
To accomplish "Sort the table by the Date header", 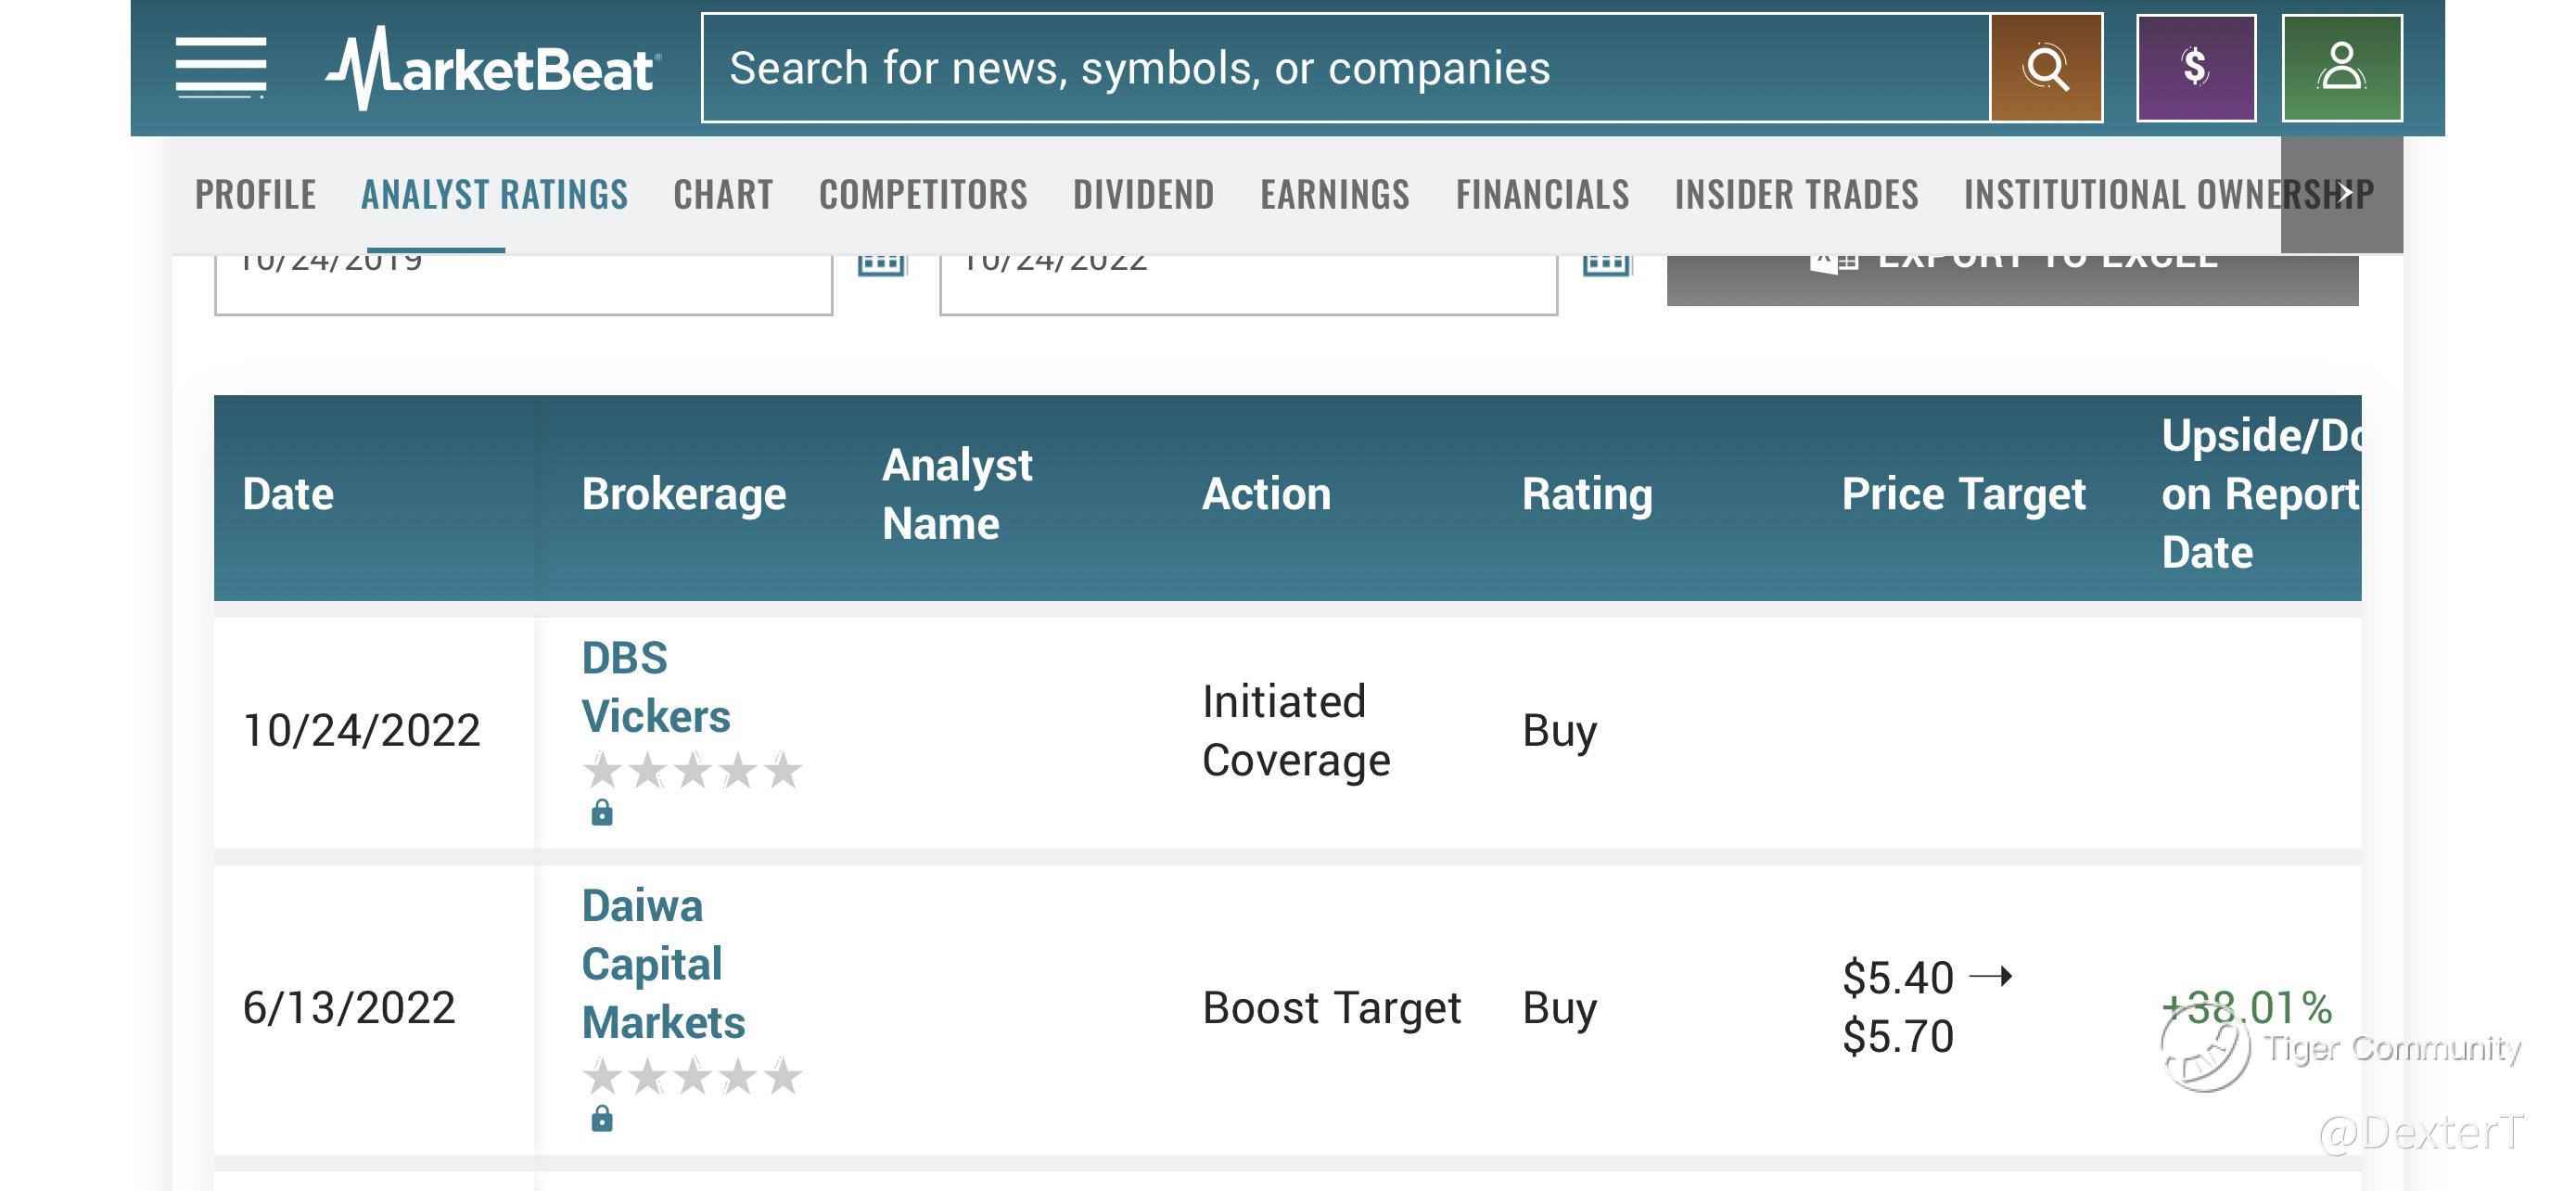I will click(x=288, y=494).
